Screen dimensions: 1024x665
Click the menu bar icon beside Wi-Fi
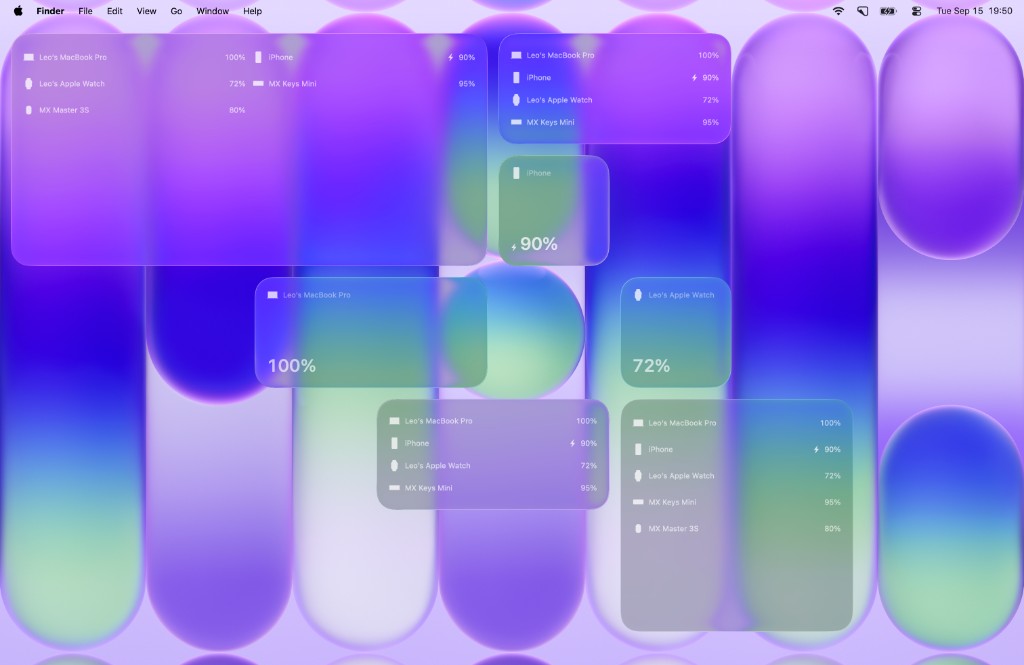pyautogui.click(x=863, y=10)
